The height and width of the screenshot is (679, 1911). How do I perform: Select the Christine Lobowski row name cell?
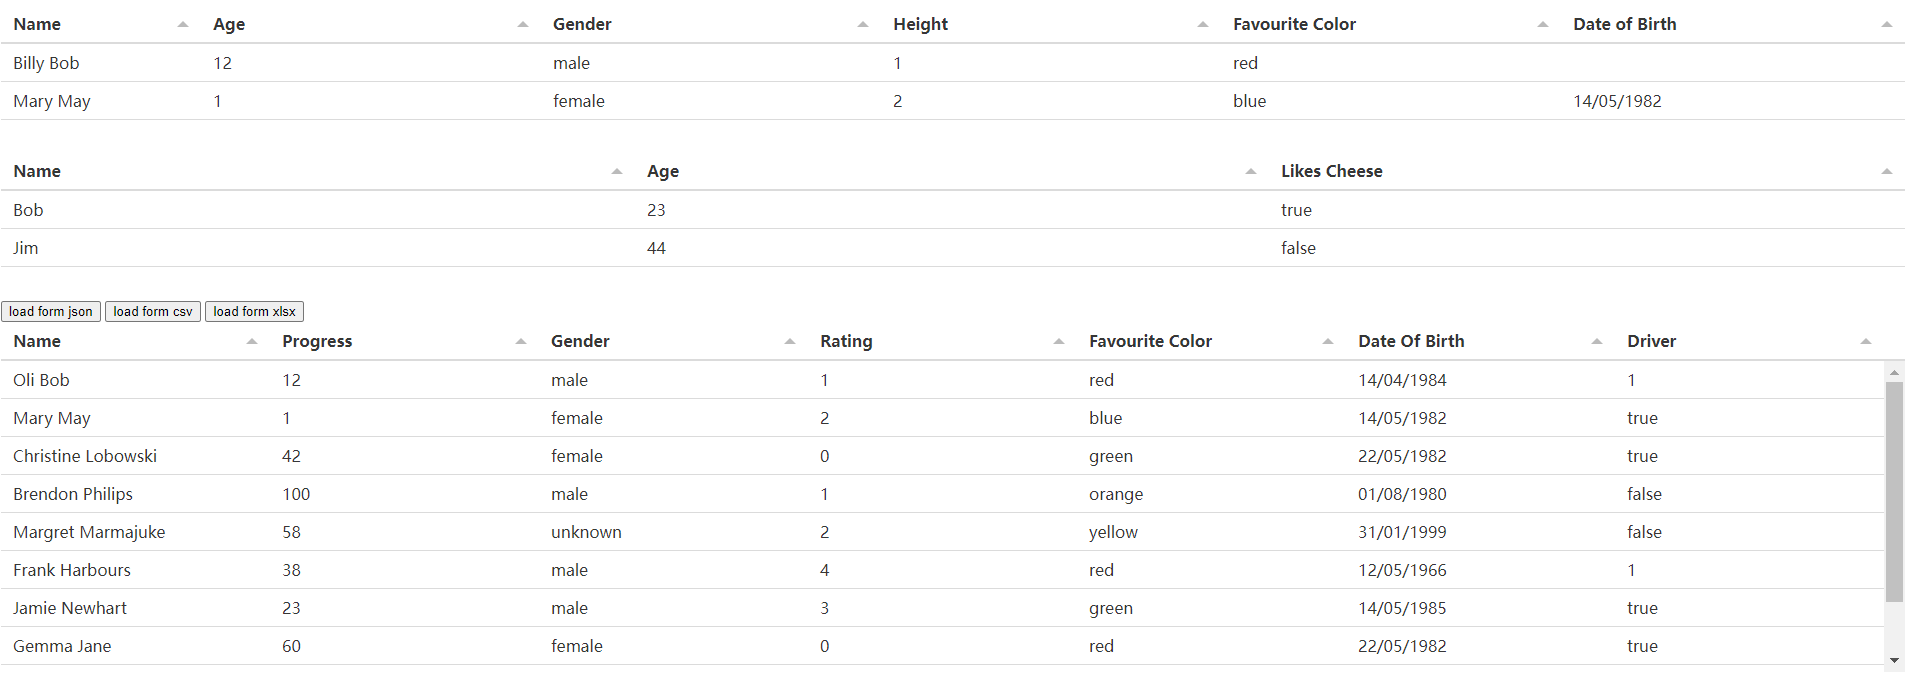click(85, 456)
